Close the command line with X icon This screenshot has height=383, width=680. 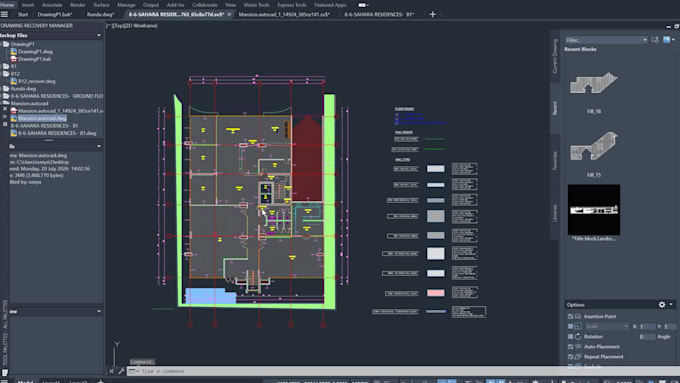tap(111, 371)
